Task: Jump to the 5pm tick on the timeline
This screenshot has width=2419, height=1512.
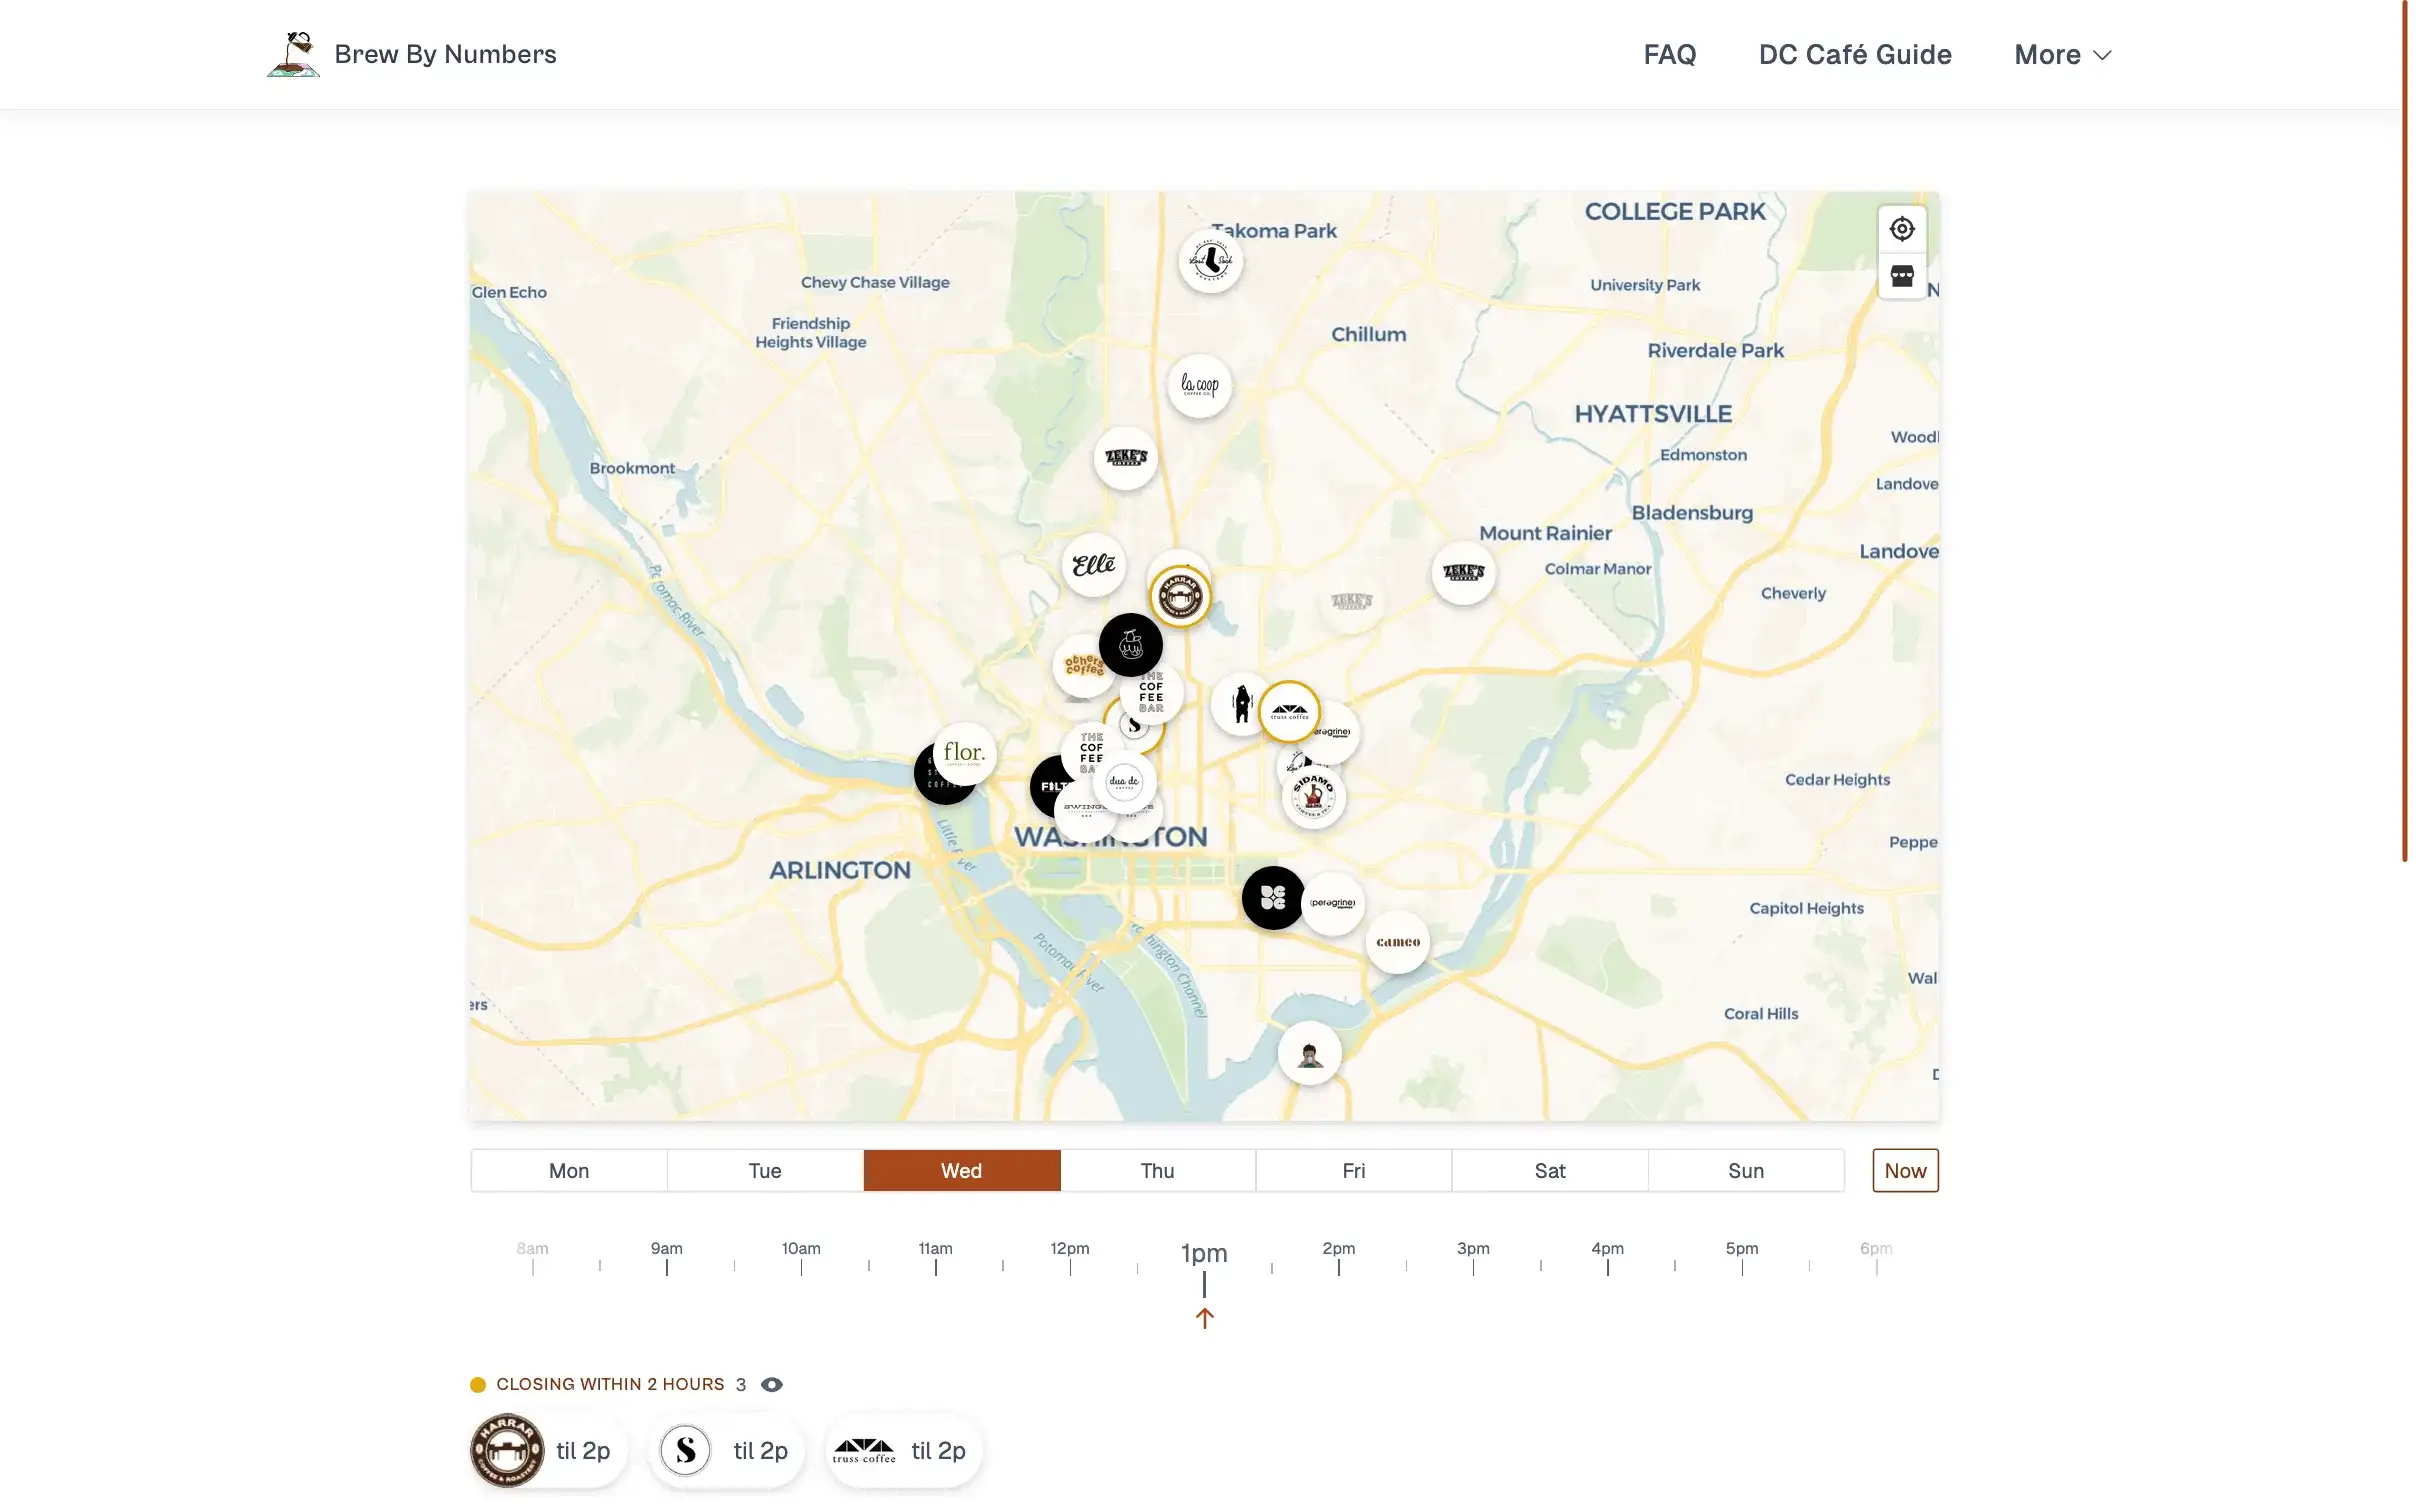Action: pyautogui.click(x=1742, y=1257)
